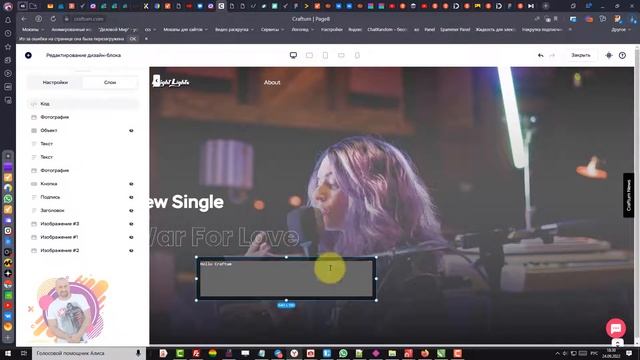Expand the Мокапы для сайтов bookmarks folder
Viewport: 640px width, 360px height.
pyautogui.click(x=186, y=30)
